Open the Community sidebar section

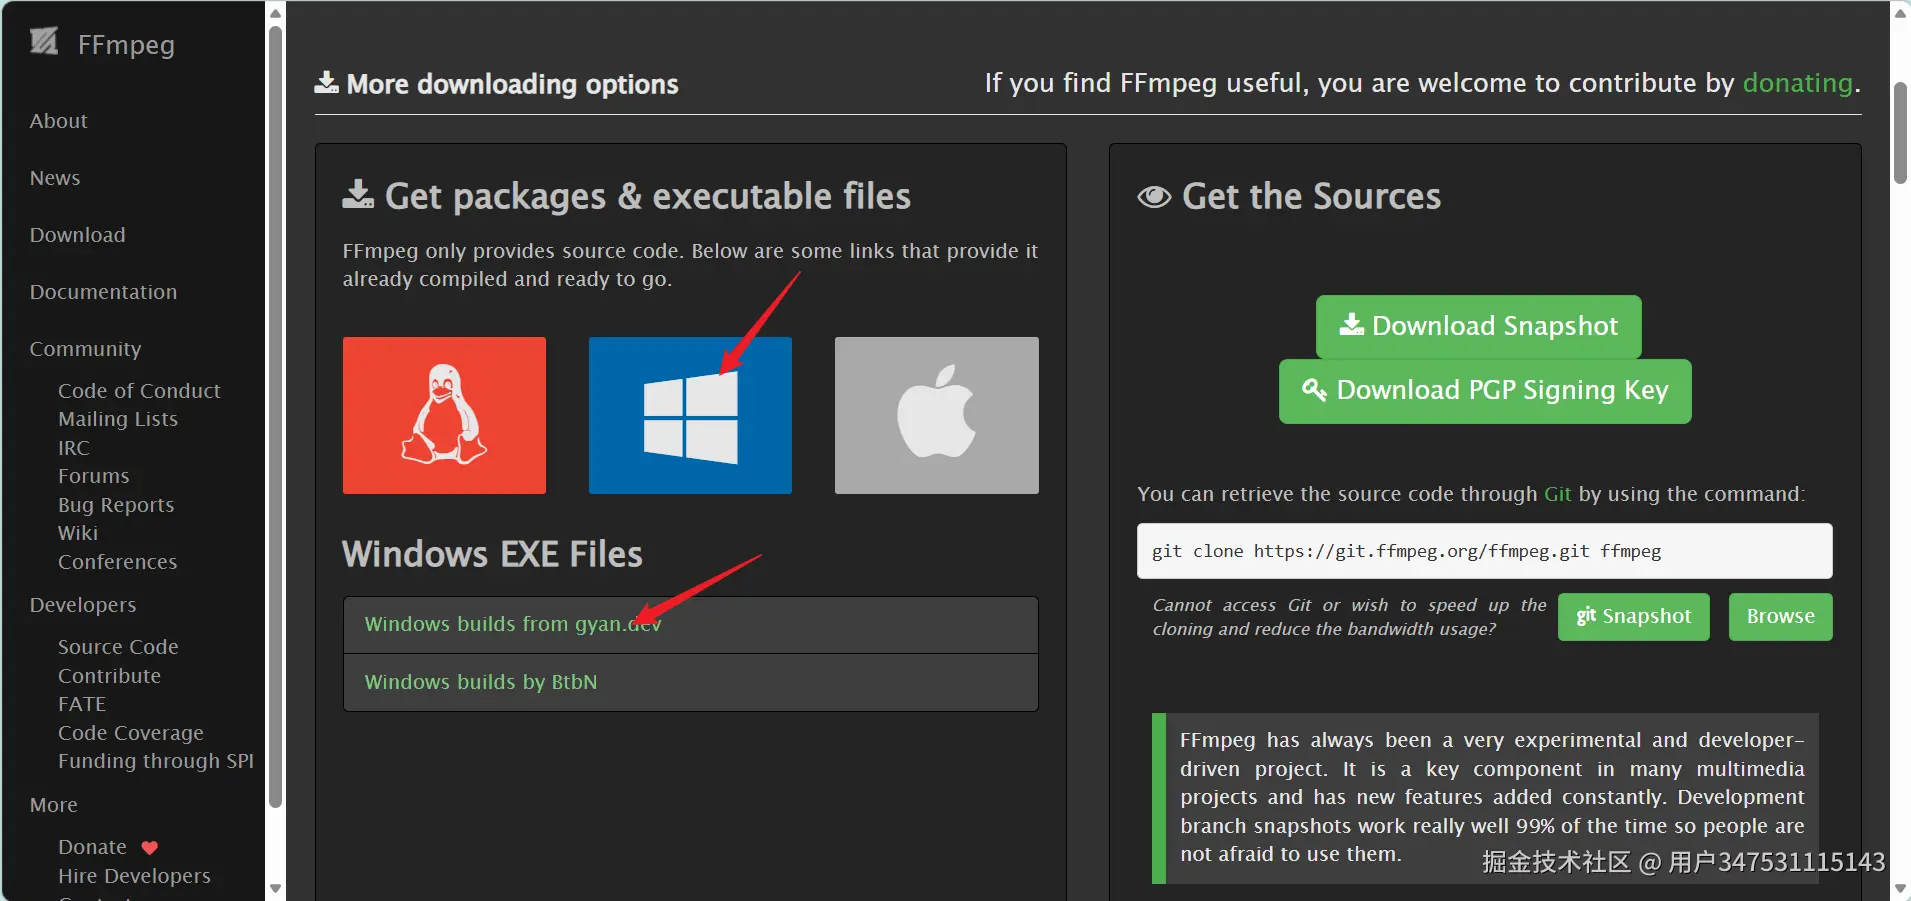[85, 349]
